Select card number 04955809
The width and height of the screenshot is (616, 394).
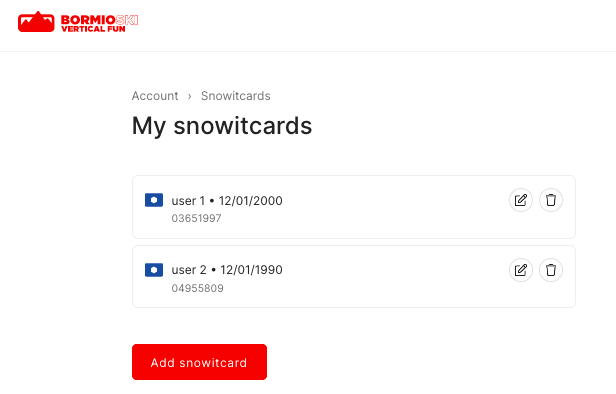tap(198, 288)
